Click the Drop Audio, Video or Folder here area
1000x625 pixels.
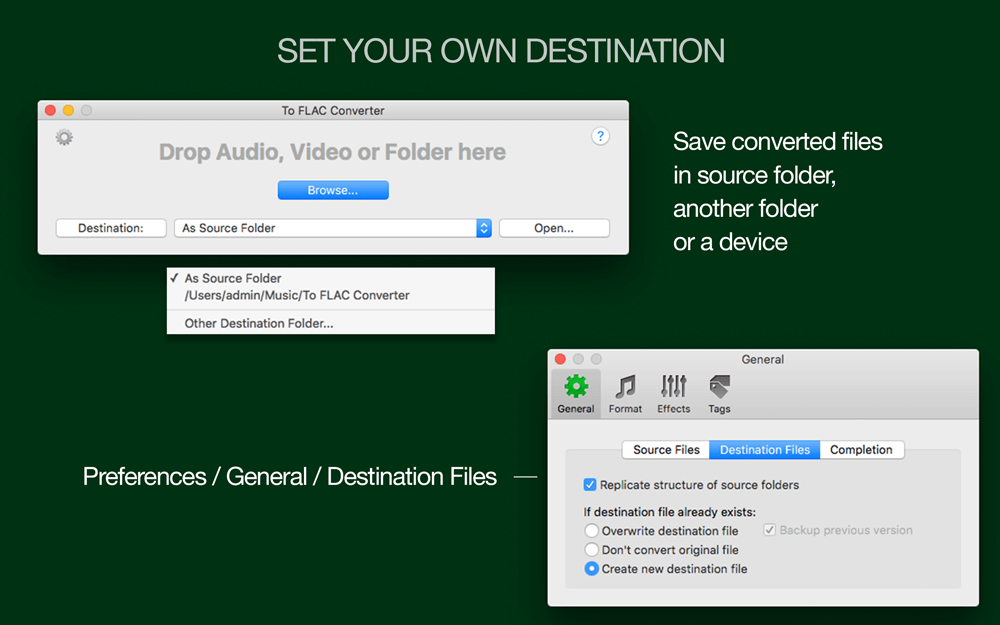coord(332,152)
